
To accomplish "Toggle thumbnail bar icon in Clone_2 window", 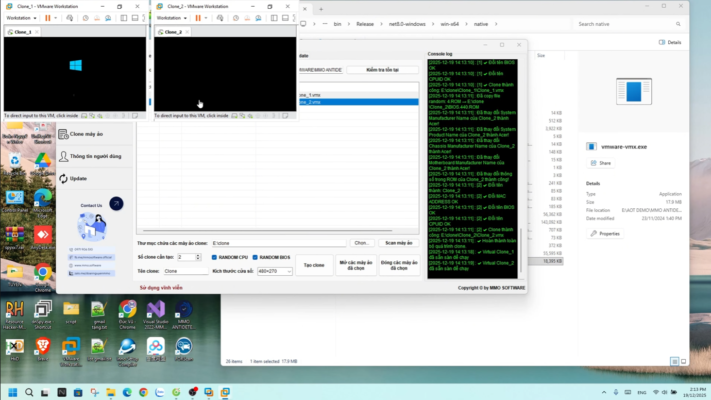I will [285, 18].
